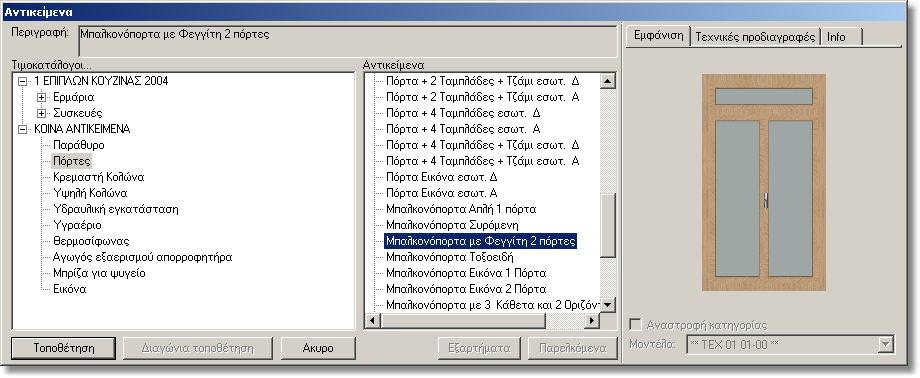920x378 pixels.
Task: Select Πόρτα + 4 Ταμπλάδες εσωτ. Δ
Action: point(463,113)
